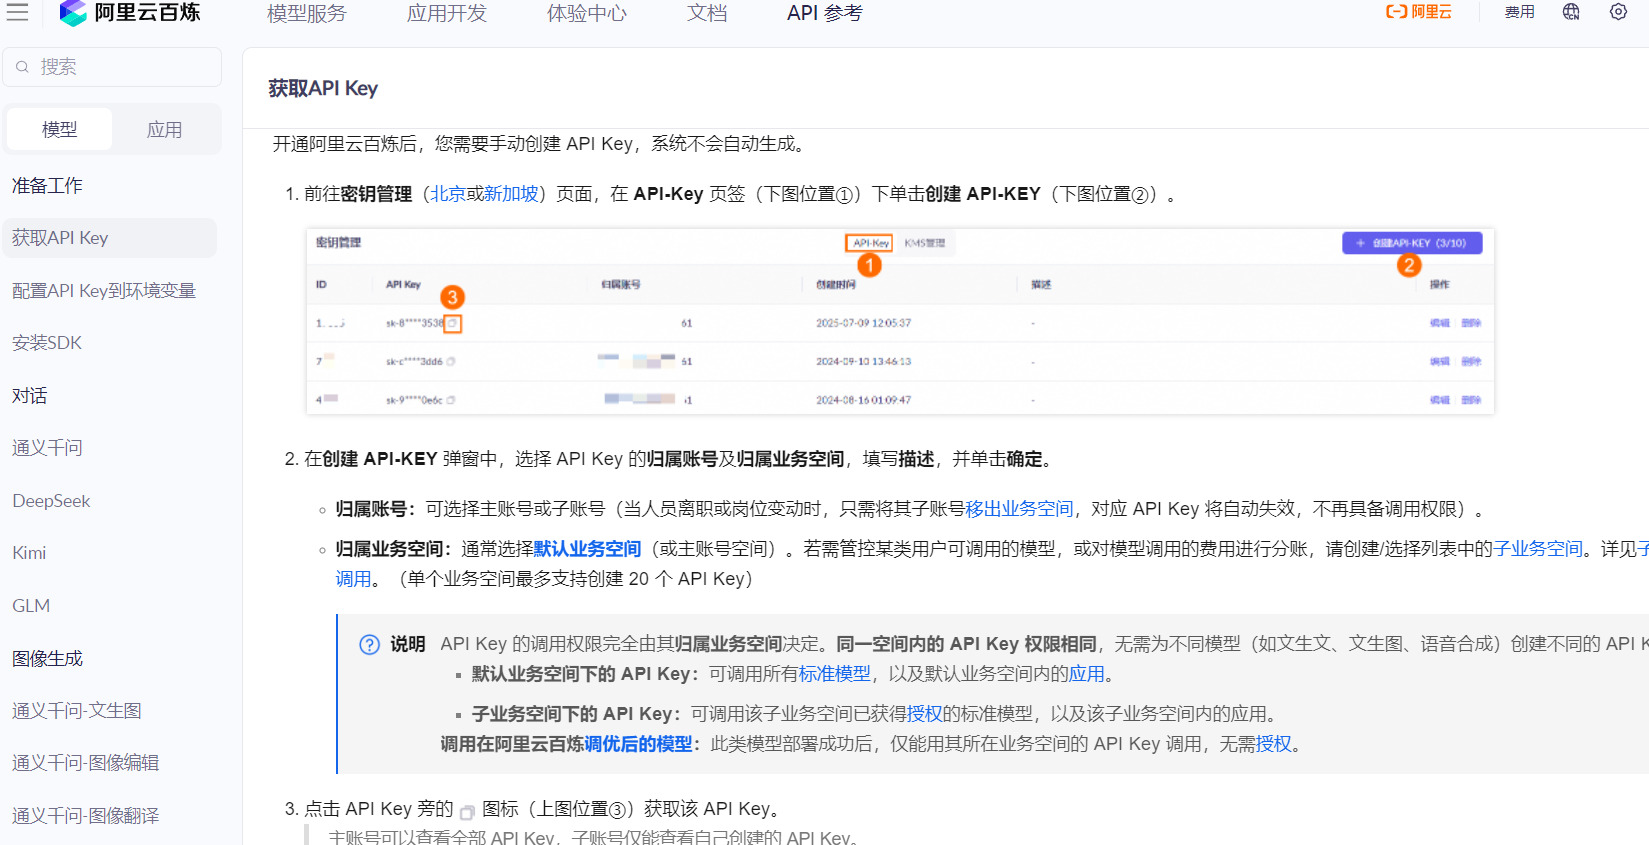
Task: Open the hamburger menu icon
Action: pyautogui.click(x=17, y=12)
